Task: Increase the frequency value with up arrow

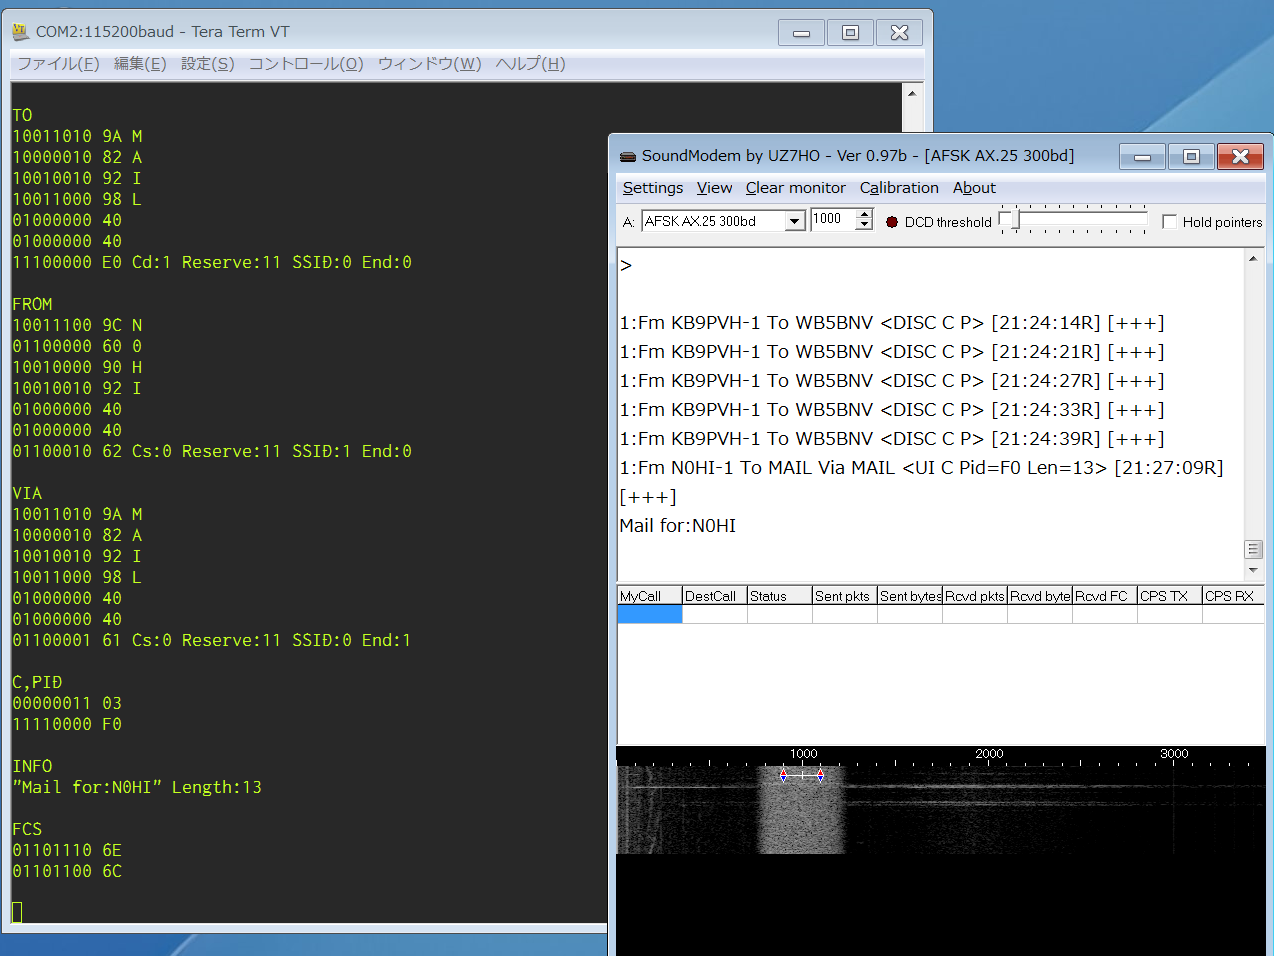Action: pos(865,214)
